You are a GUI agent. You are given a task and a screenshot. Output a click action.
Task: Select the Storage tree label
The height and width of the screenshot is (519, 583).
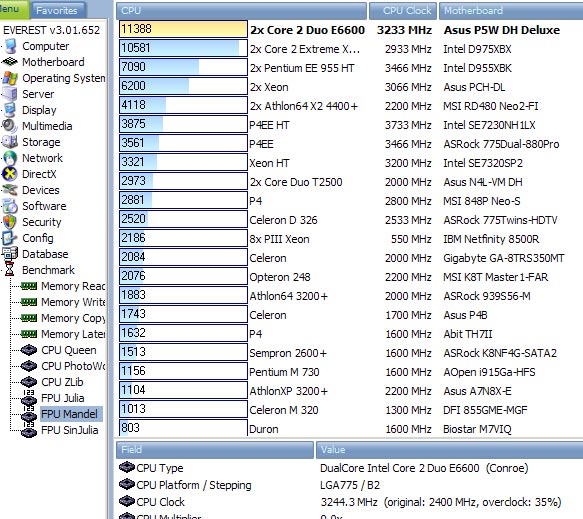[x=41, y=142]
